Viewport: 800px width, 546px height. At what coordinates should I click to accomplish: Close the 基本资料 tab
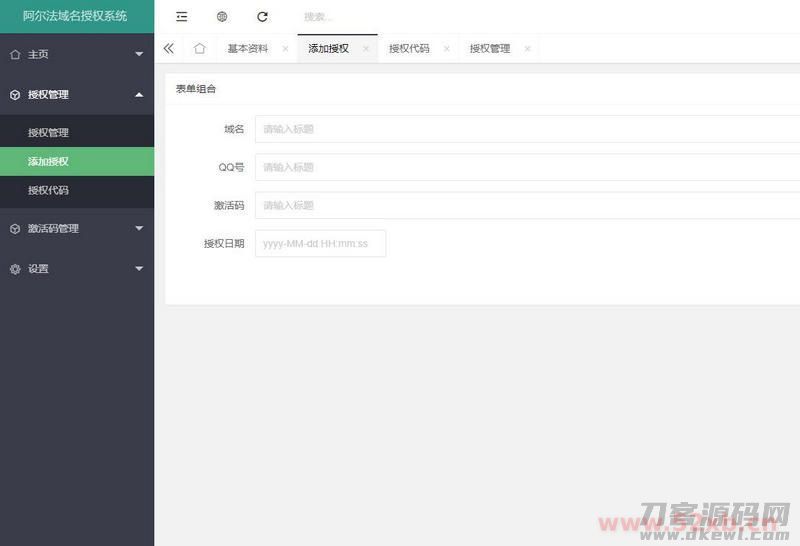(285, 49)
